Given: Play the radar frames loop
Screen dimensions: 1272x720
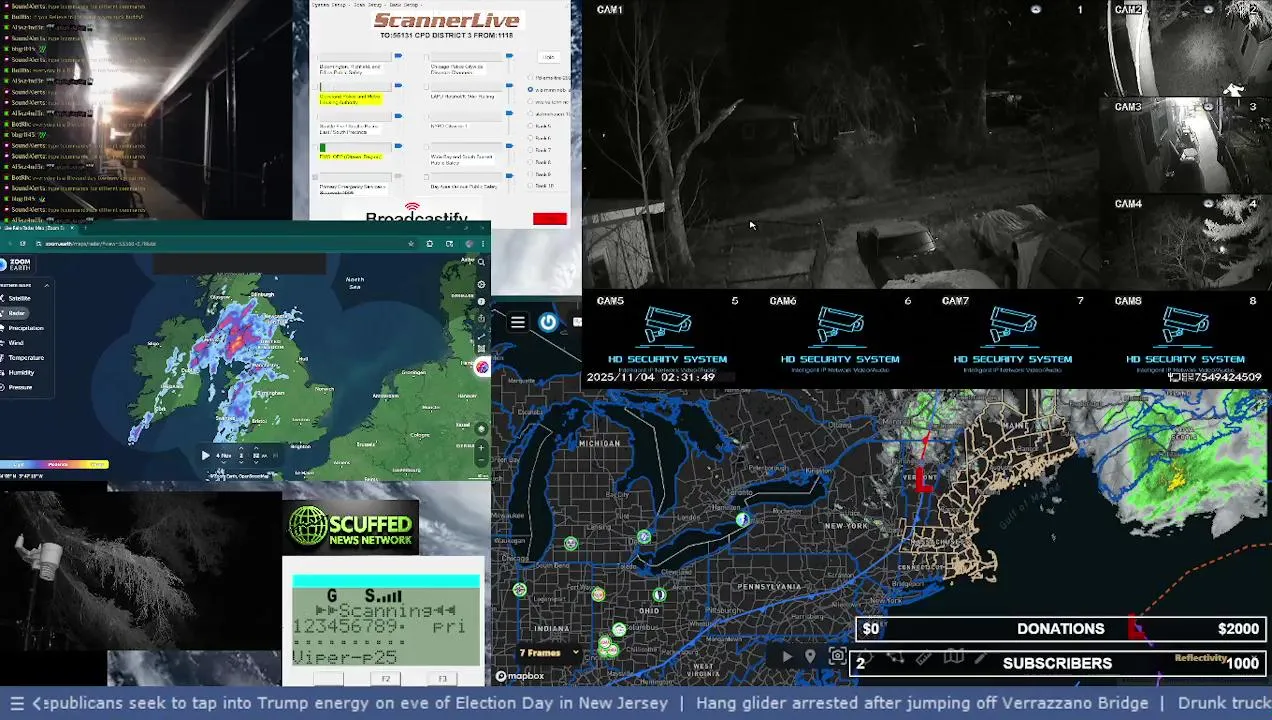Looking at the screenshot, I should [787, 656].
